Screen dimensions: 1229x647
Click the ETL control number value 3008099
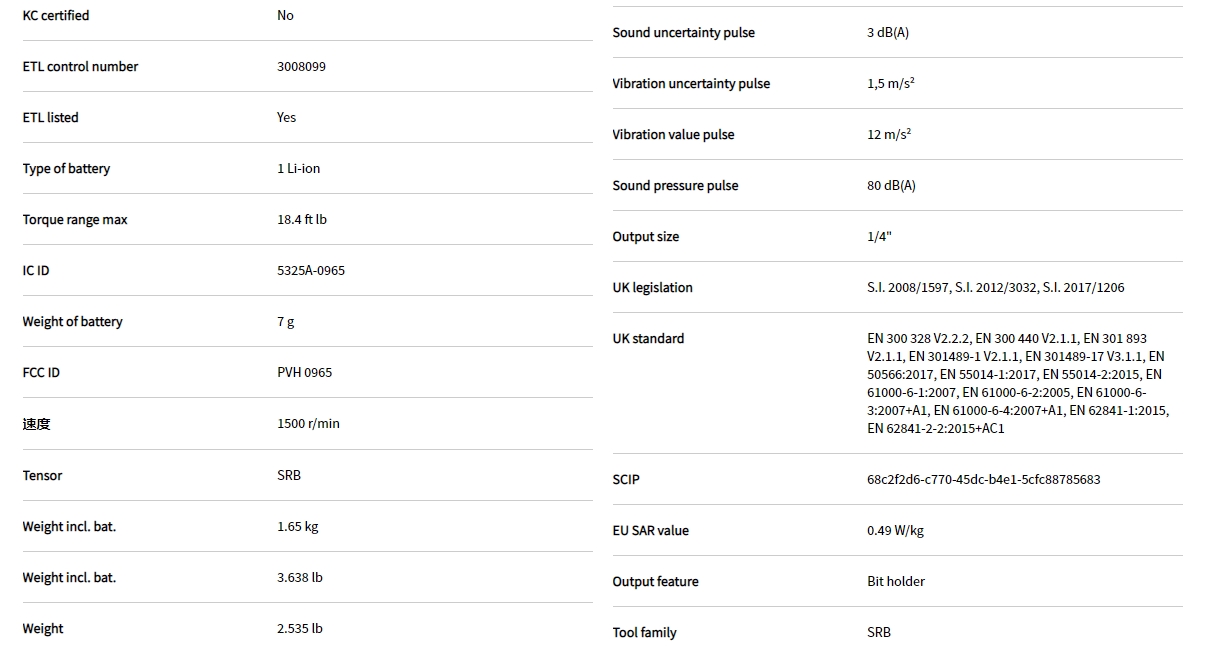tap(301, 67)
